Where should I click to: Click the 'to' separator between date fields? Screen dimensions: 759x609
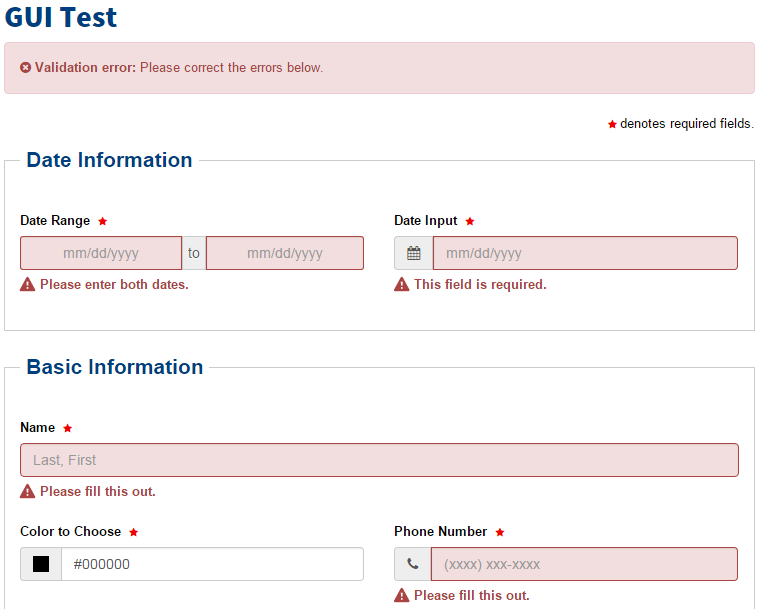(194, 253)
